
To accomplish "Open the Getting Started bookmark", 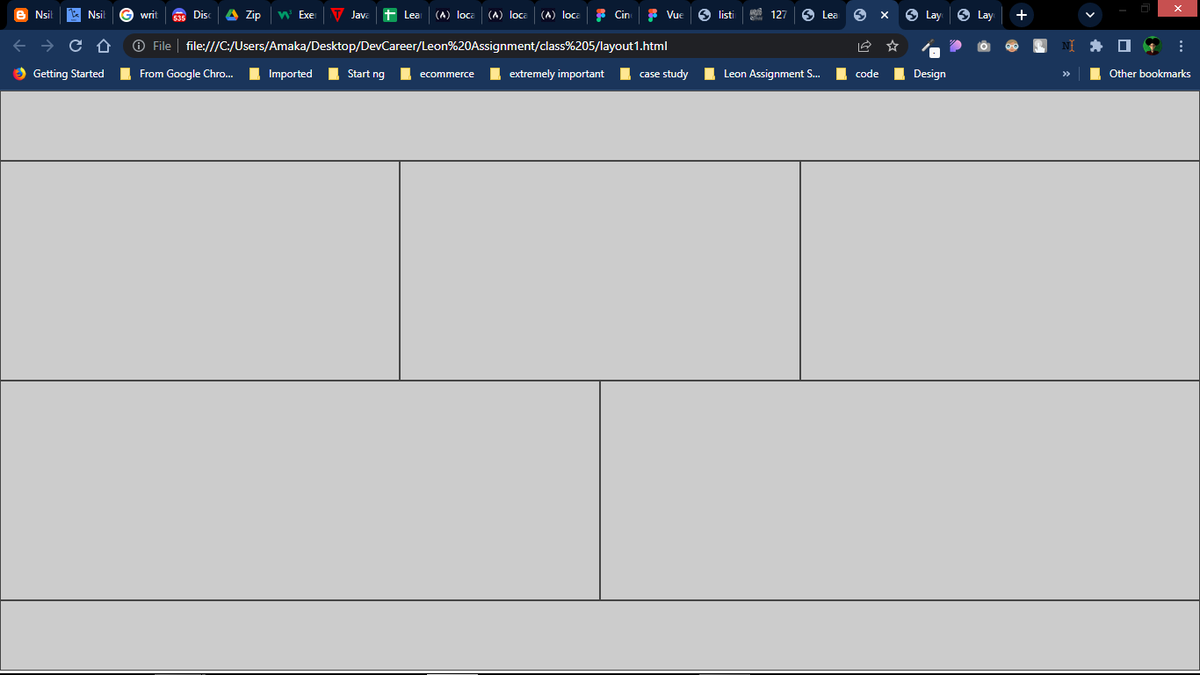I will click(x=58, y=74).
